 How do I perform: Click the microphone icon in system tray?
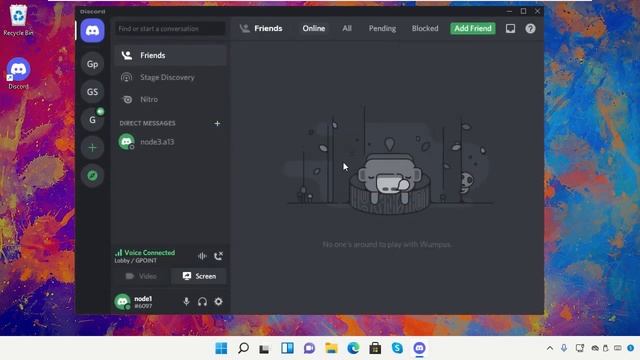click(564, 348)
